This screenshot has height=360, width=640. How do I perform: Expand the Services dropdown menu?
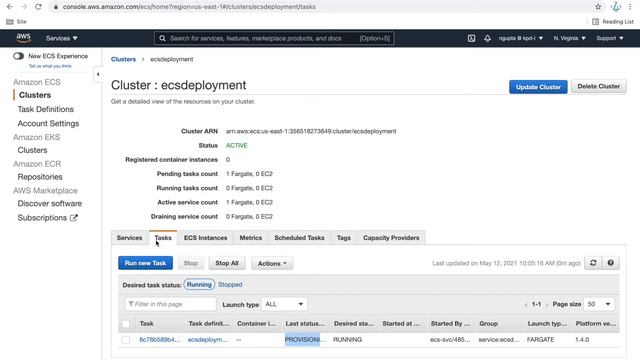click(62, 38)
